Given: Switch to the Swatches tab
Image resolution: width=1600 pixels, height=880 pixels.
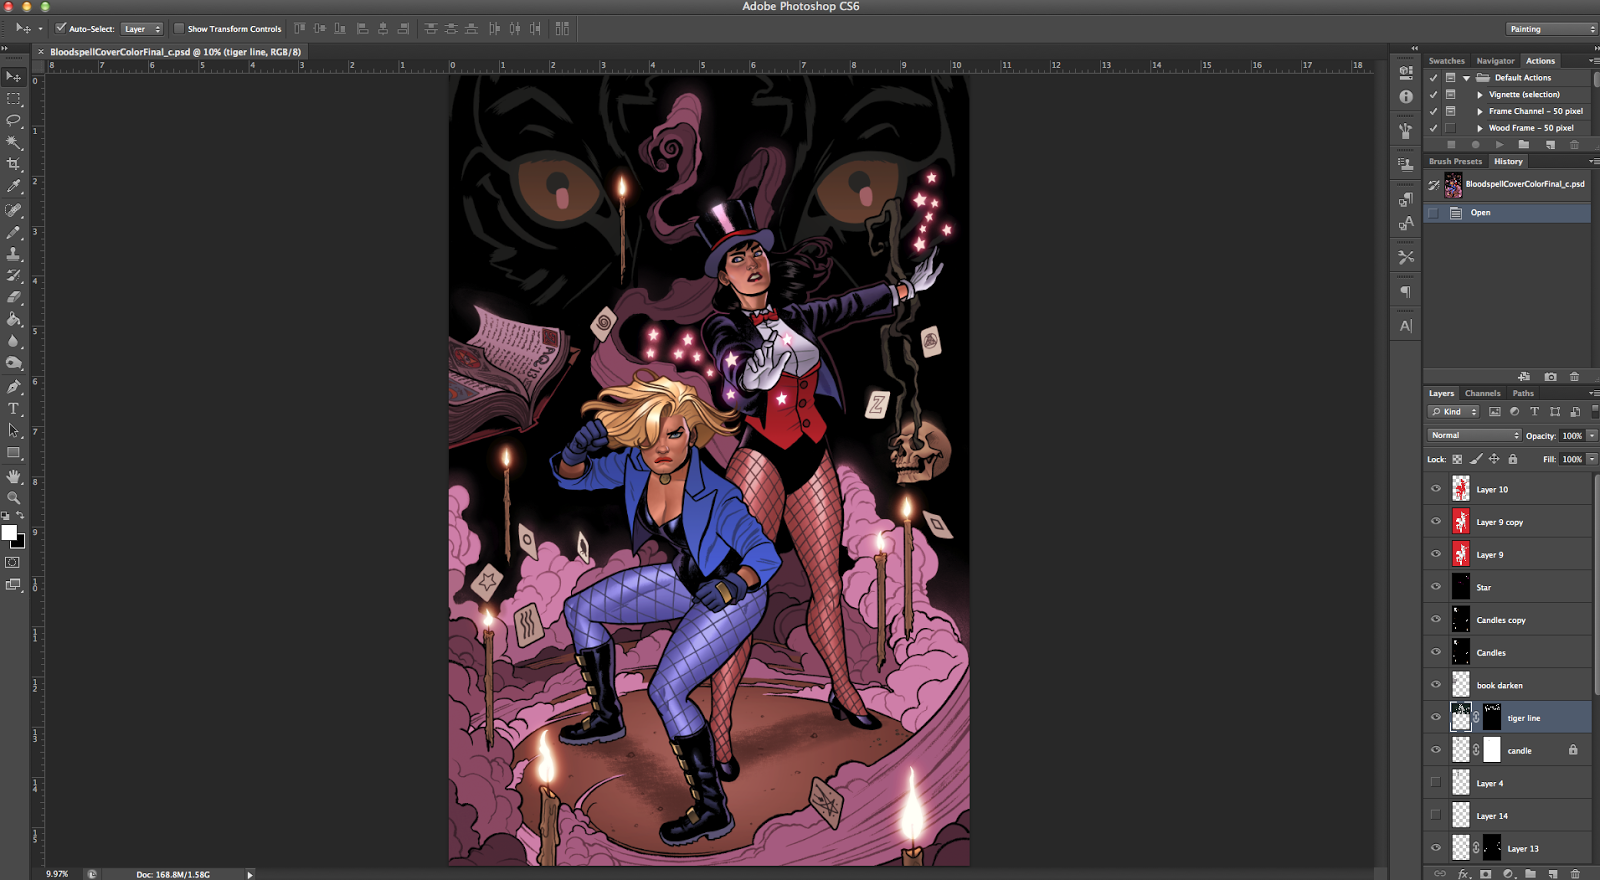Looking at the screenshot, I should click(x=1446, y=61).
